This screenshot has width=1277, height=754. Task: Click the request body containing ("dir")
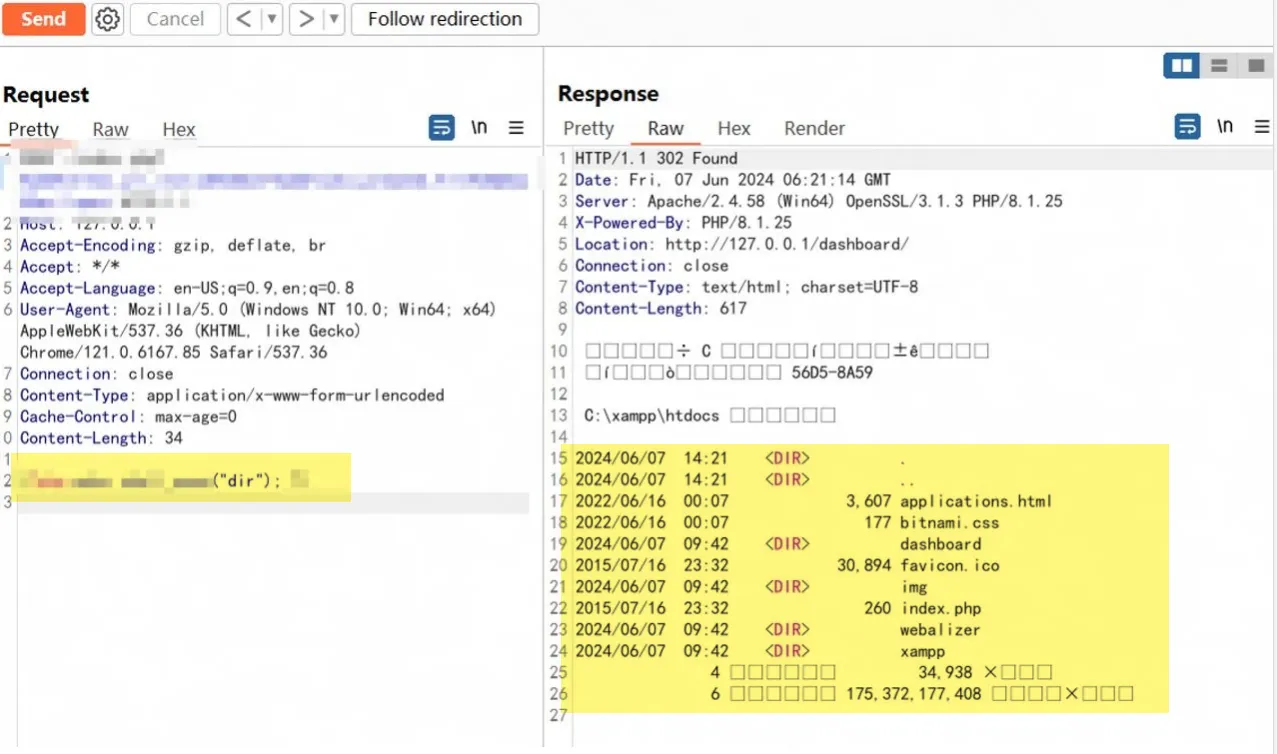[165, 481]
